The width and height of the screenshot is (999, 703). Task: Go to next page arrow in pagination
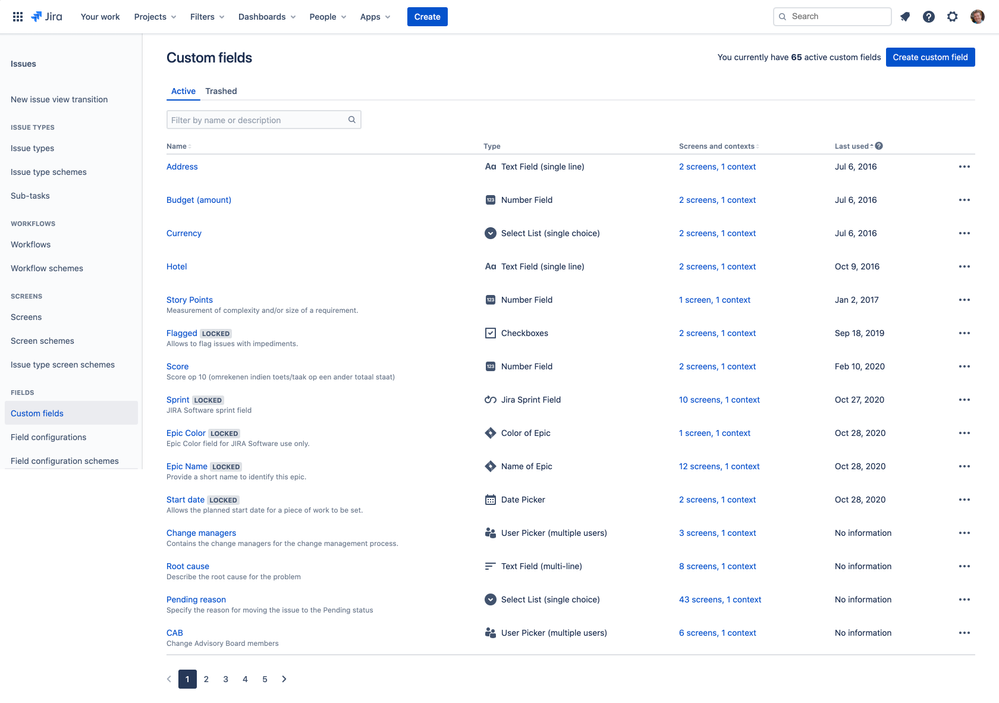click(x=284, y=679)
